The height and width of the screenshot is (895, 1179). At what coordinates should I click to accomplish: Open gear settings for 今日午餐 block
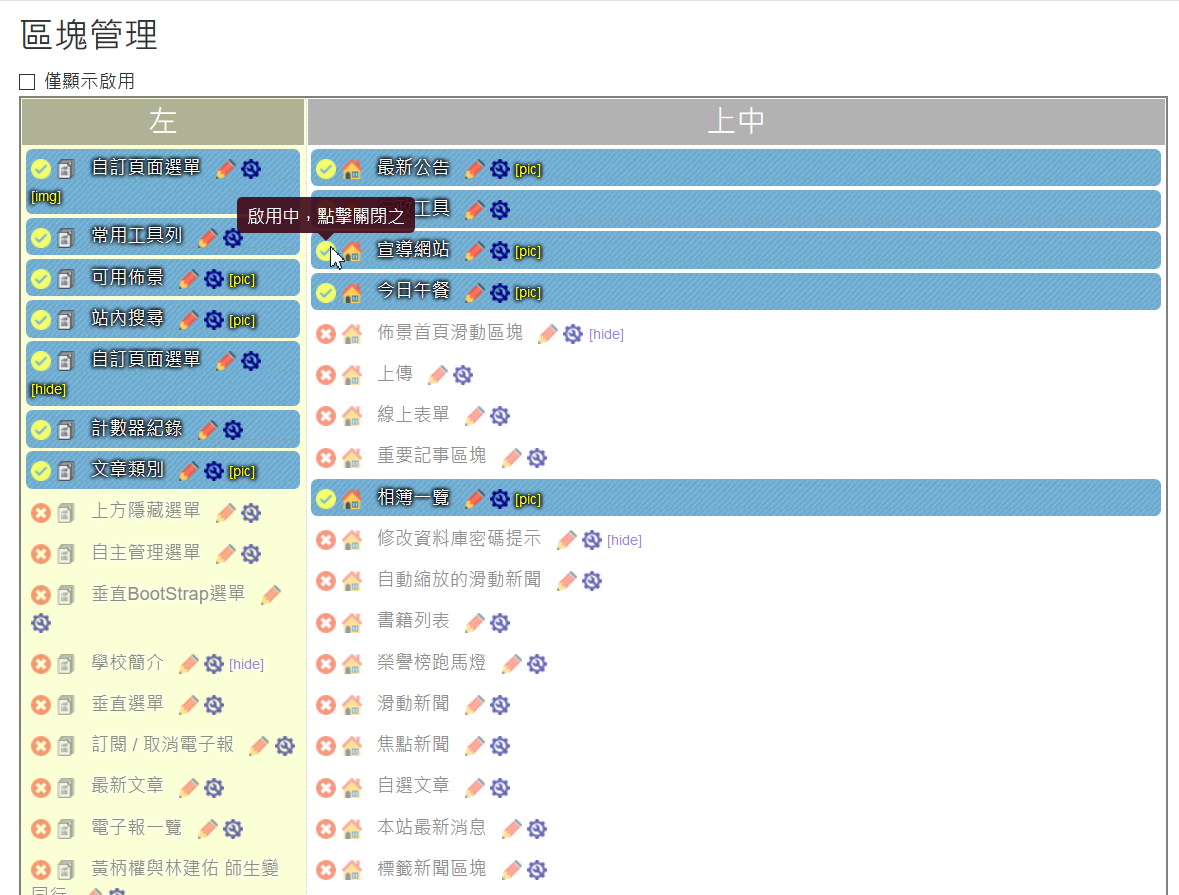(500, 293)
